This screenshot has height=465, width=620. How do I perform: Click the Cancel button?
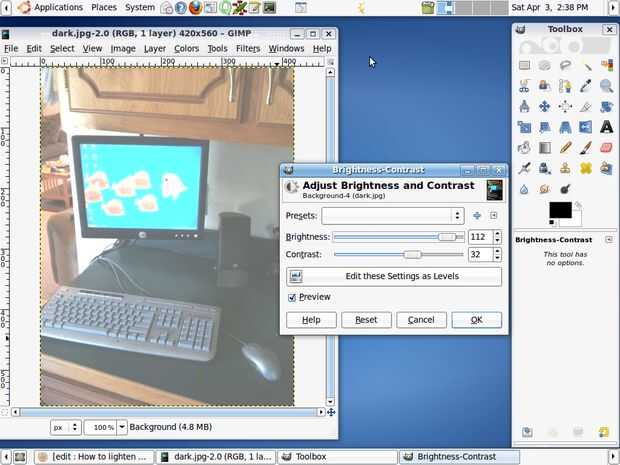pos(421,320)
